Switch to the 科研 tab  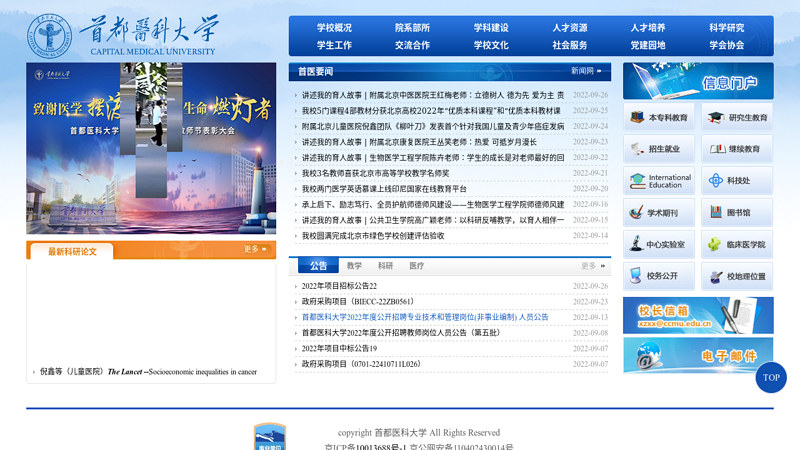385,266
